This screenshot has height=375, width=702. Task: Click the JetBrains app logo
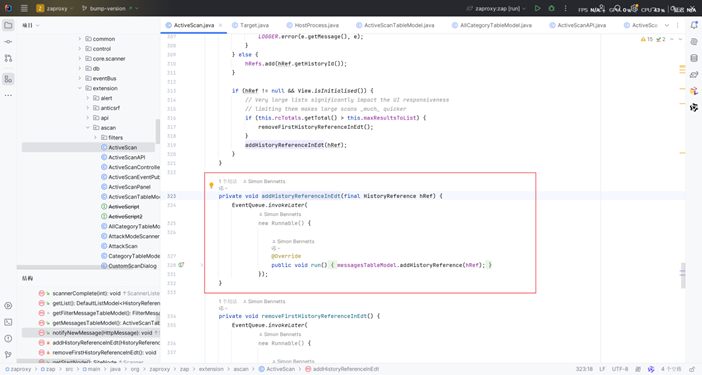8,9
